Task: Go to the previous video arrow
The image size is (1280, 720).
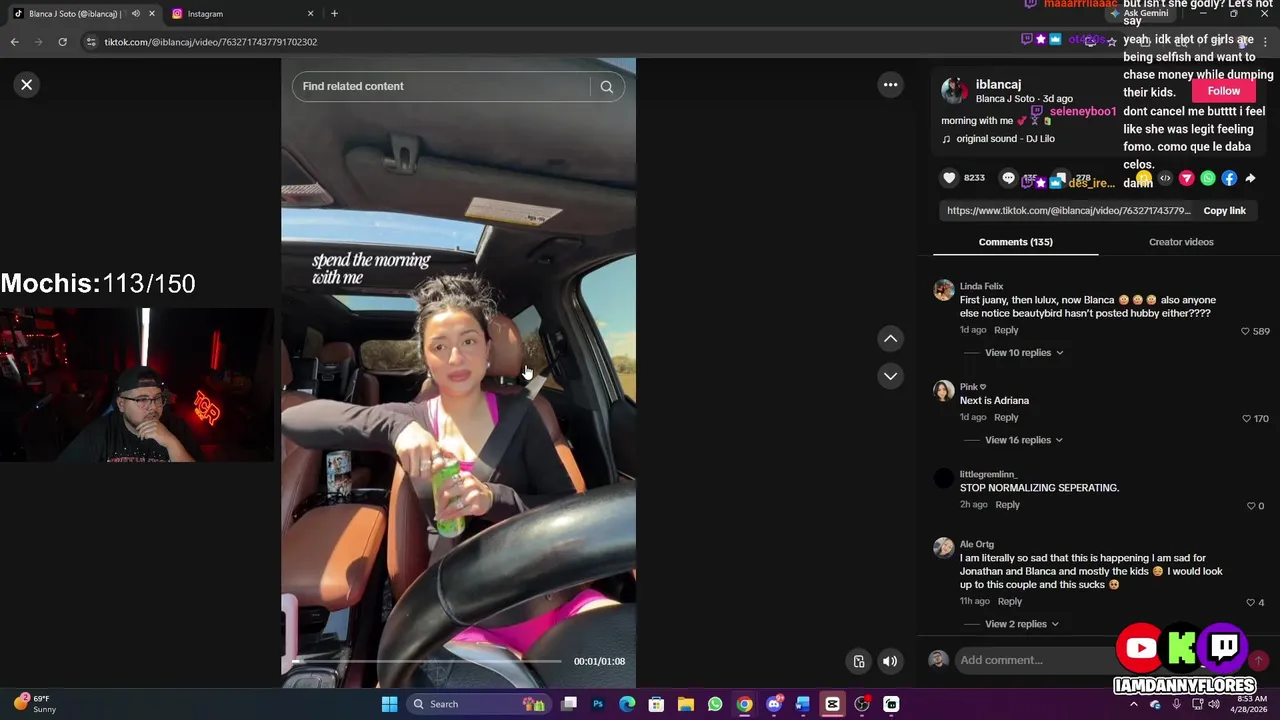Action: pyautogui.click(x=890, y=339)
